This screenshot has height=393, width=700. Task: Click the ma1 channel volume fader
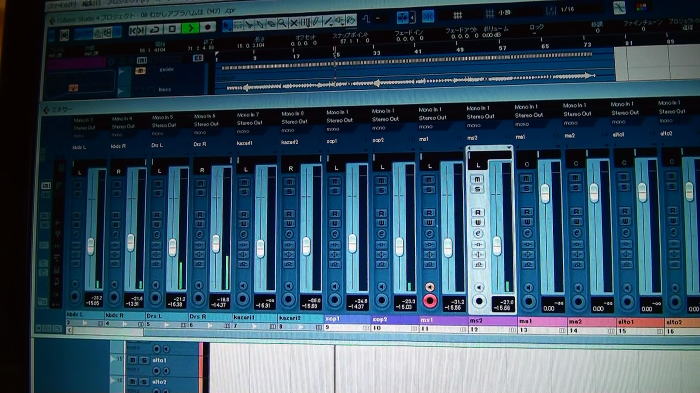pyautogui.click(x=545, y=194)
